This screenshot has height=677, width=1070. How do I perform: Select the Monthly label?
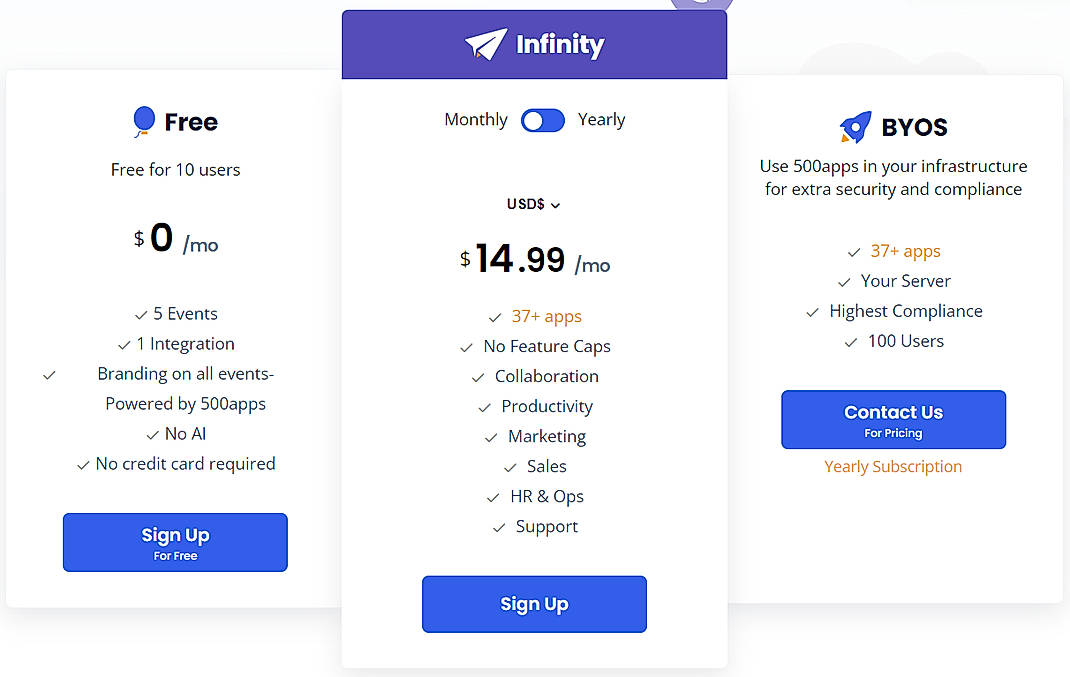(x=475, y=119)
